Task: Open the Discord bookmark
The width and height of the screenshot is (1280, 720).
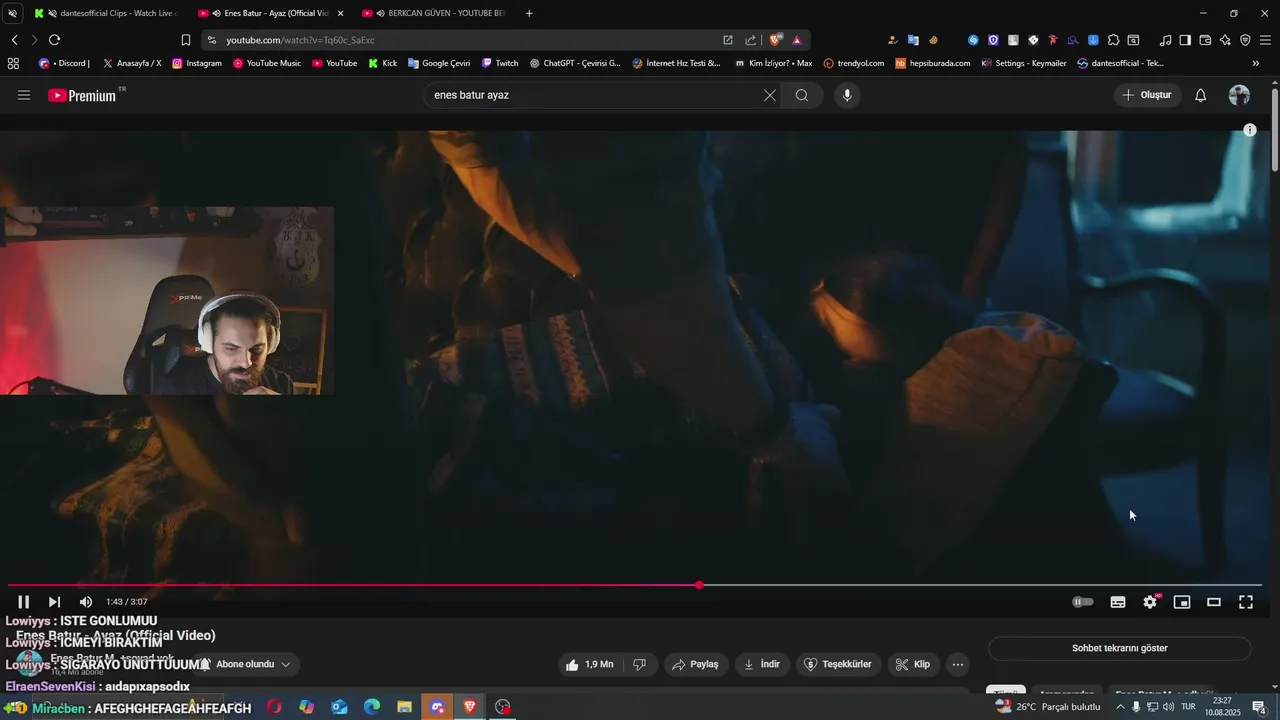Action: pos(64,63)
